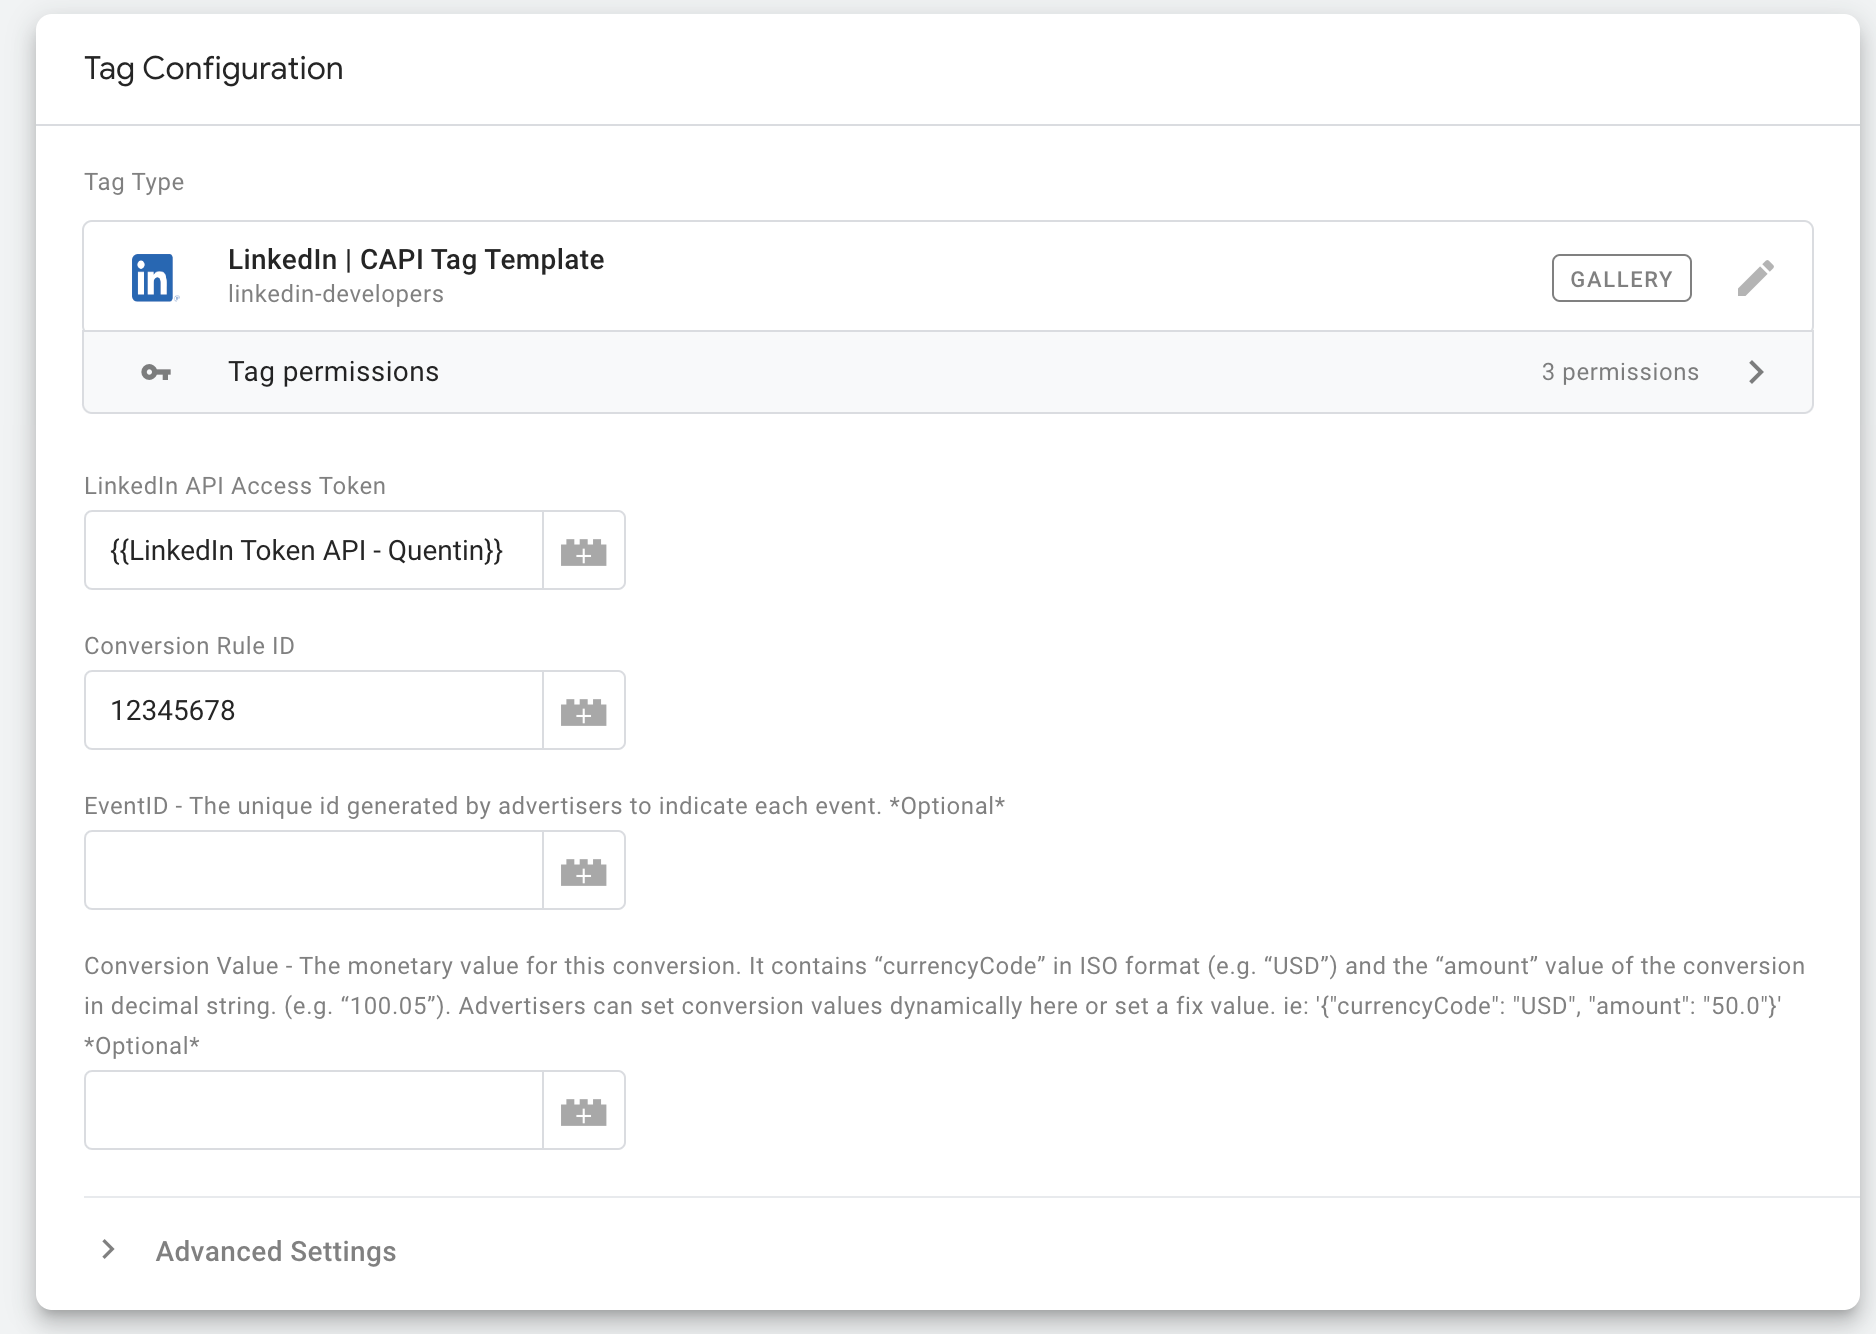Click the EventID description label
Image resolution: width=1876 pixels, height=1334 pixels.
point(544,806)
